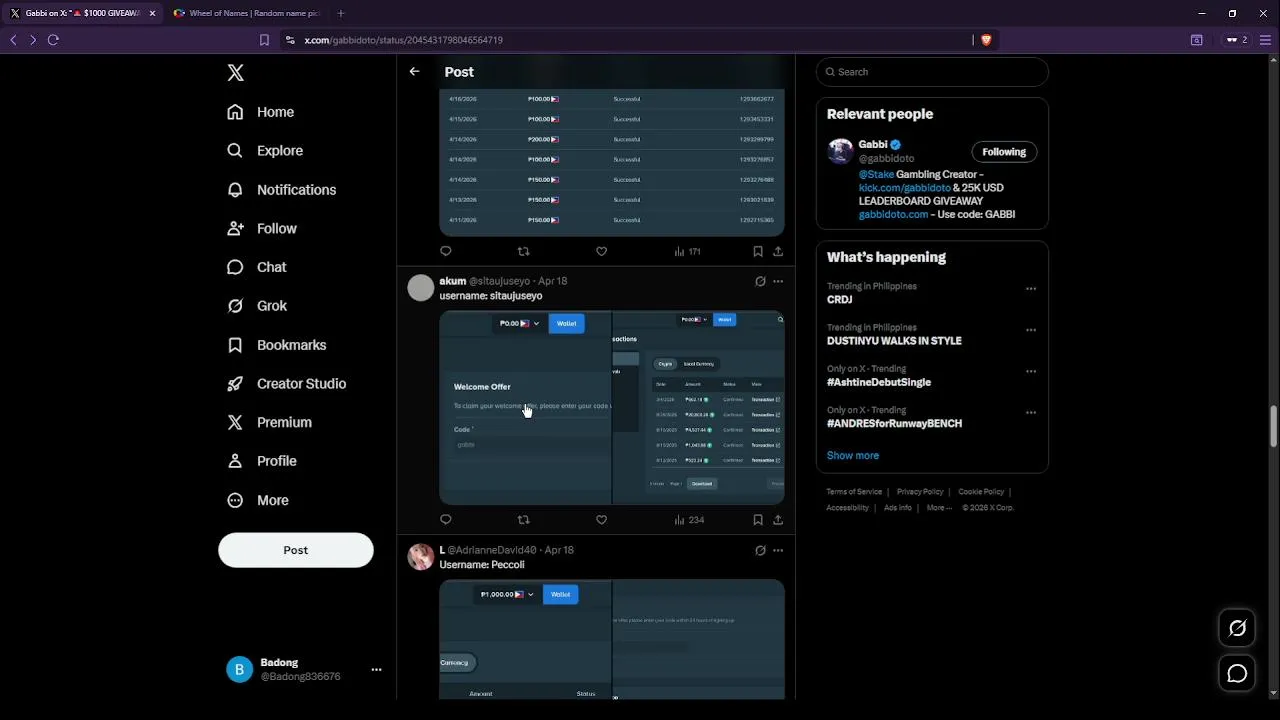
Task: Bookmark this page in address bar
Action: [264, 40]
